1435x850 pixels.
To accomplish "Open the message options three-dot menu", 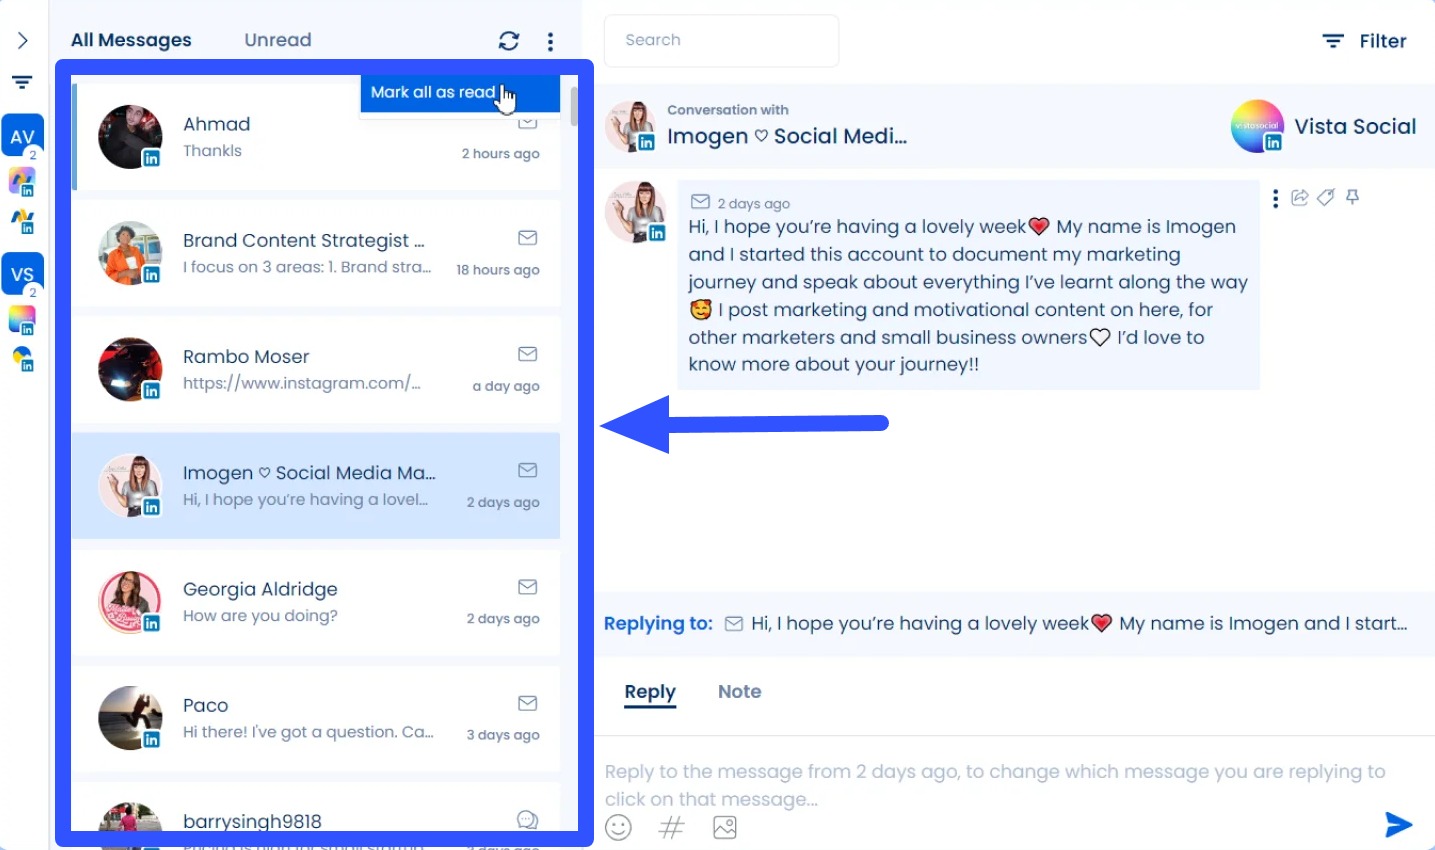I will [1275, 198].
